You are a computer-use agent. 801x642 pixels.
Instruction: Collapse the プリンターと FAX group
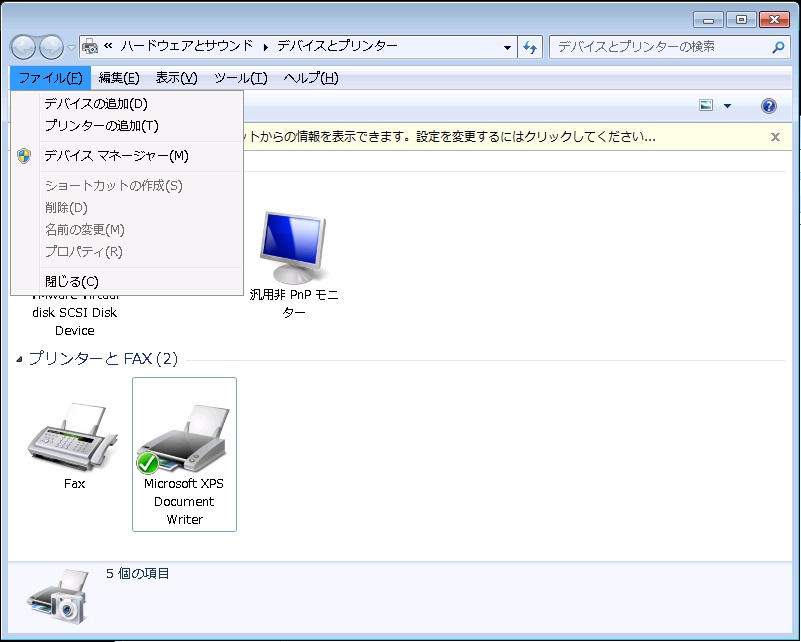(x=20, y=359)
